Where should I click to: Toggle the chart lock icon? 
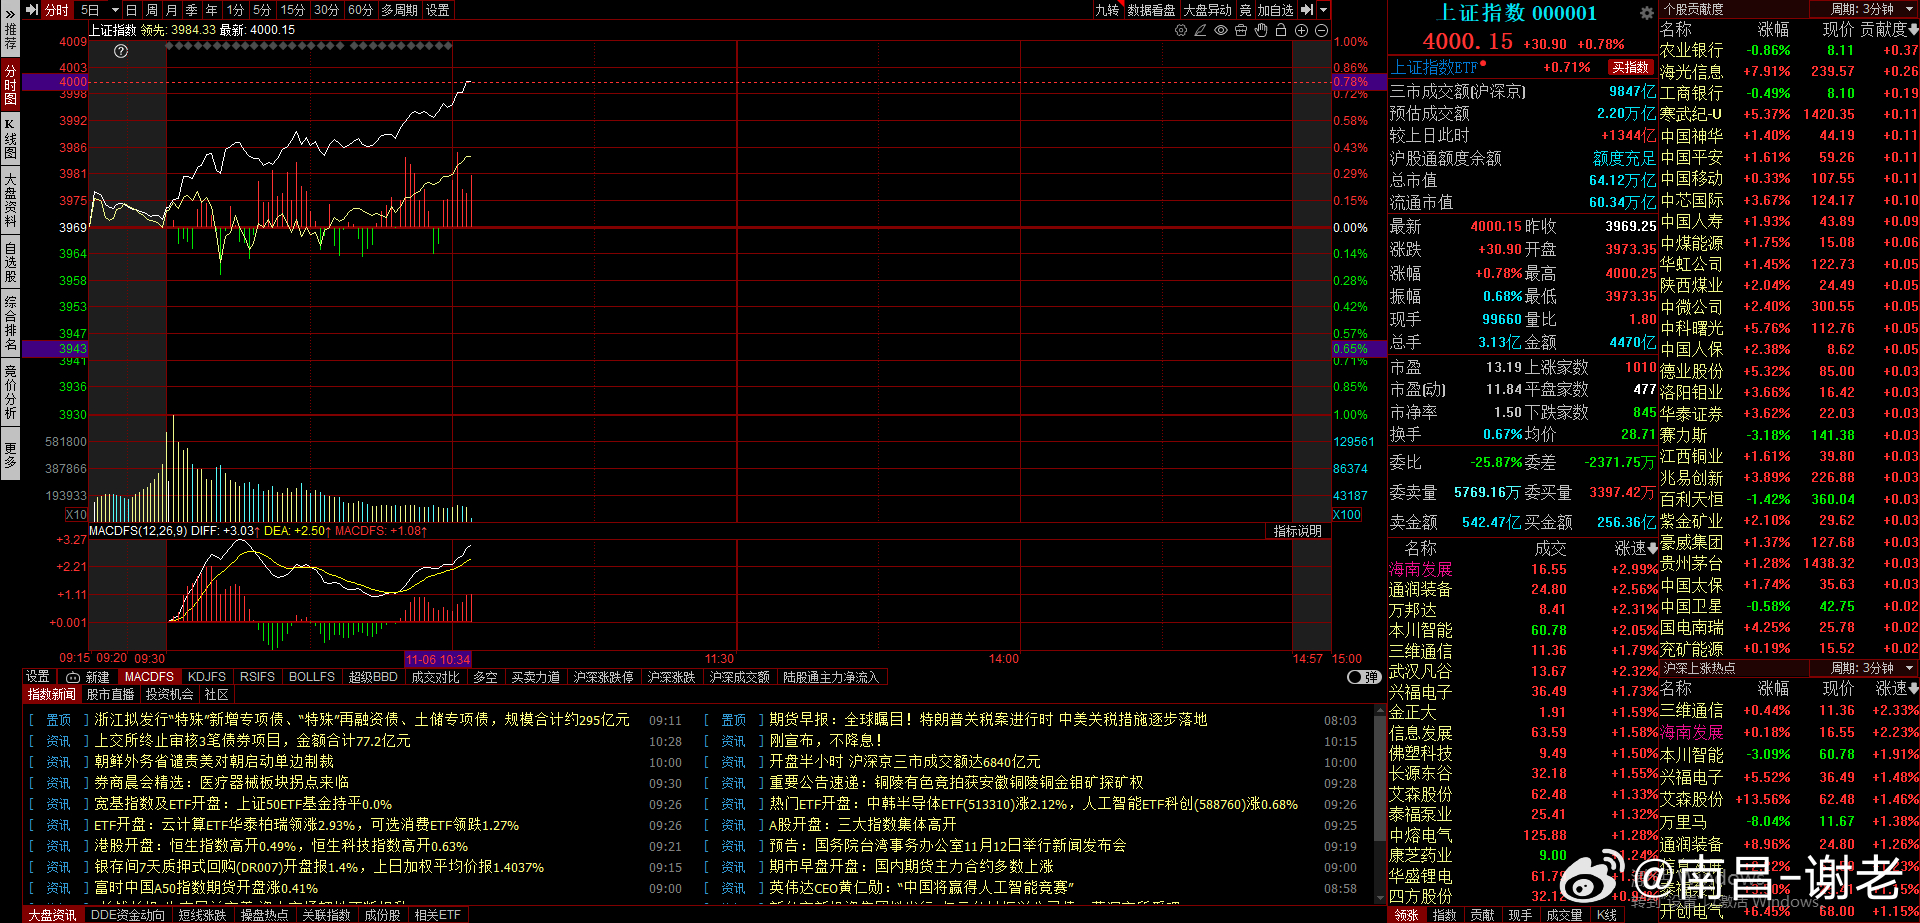(1281, 30)
